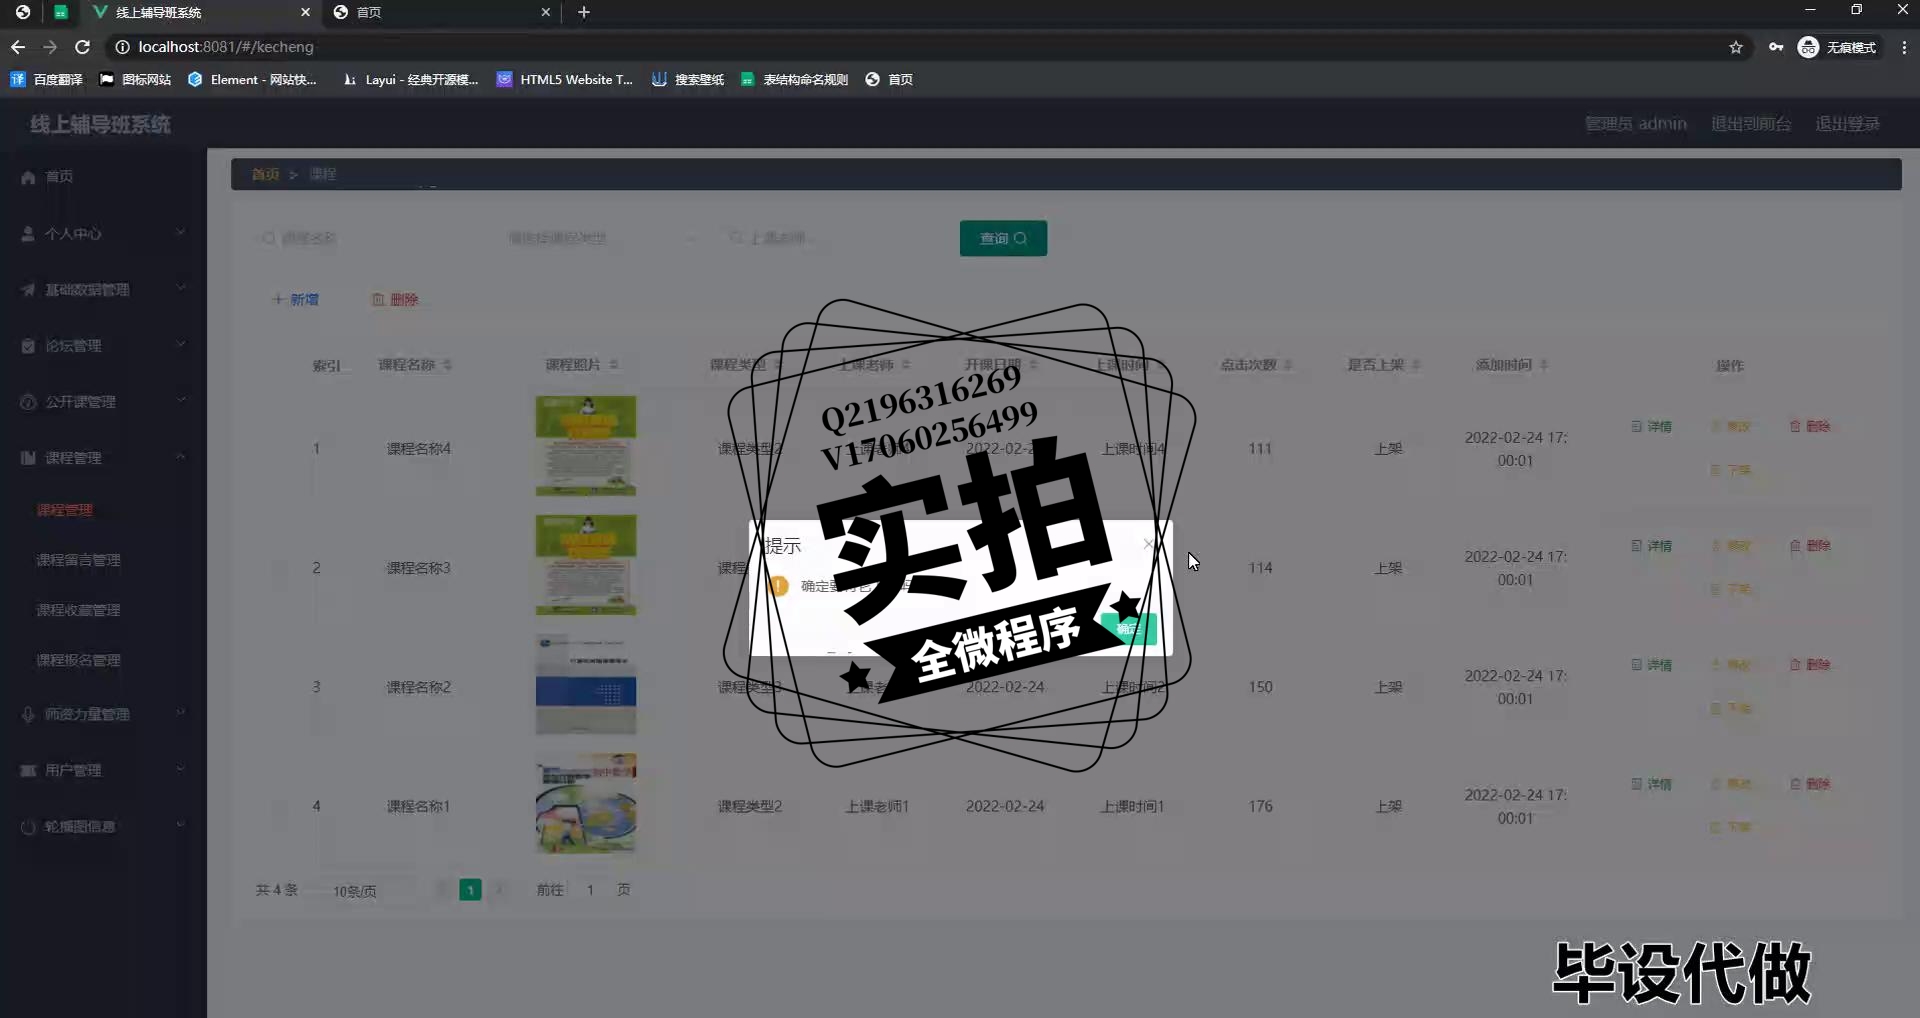This screenshot has height=1018, width=1920.
Task: Open 首页 in the sidebar
Action: coord(60,176)
